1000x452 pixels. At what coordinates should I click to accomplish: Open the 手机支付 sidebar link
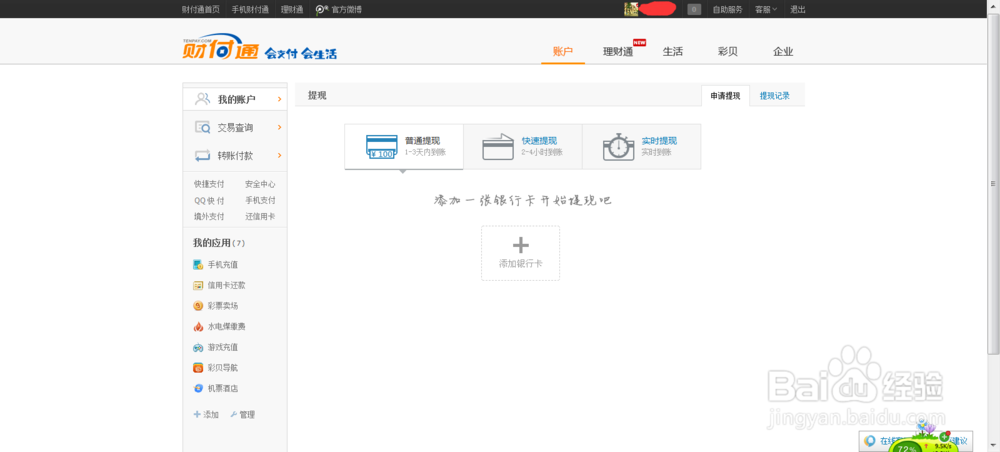pyautogui.click(x=260, y=200)
